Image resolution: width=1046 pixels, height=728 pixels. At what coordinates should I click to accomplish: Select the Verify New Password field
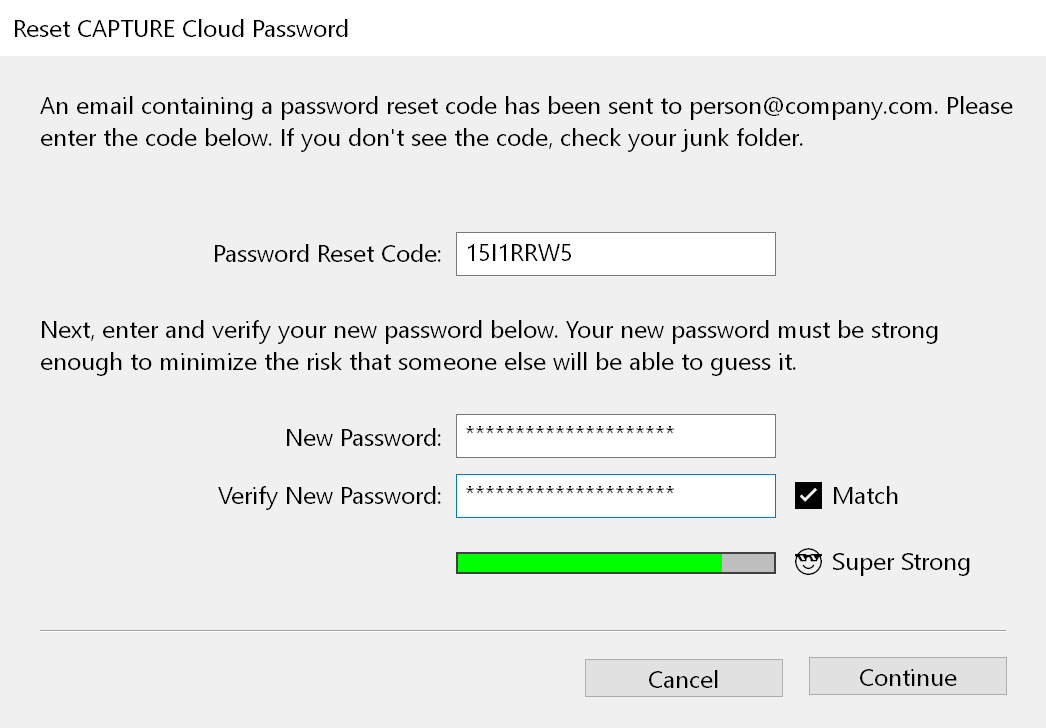[615, 496]
